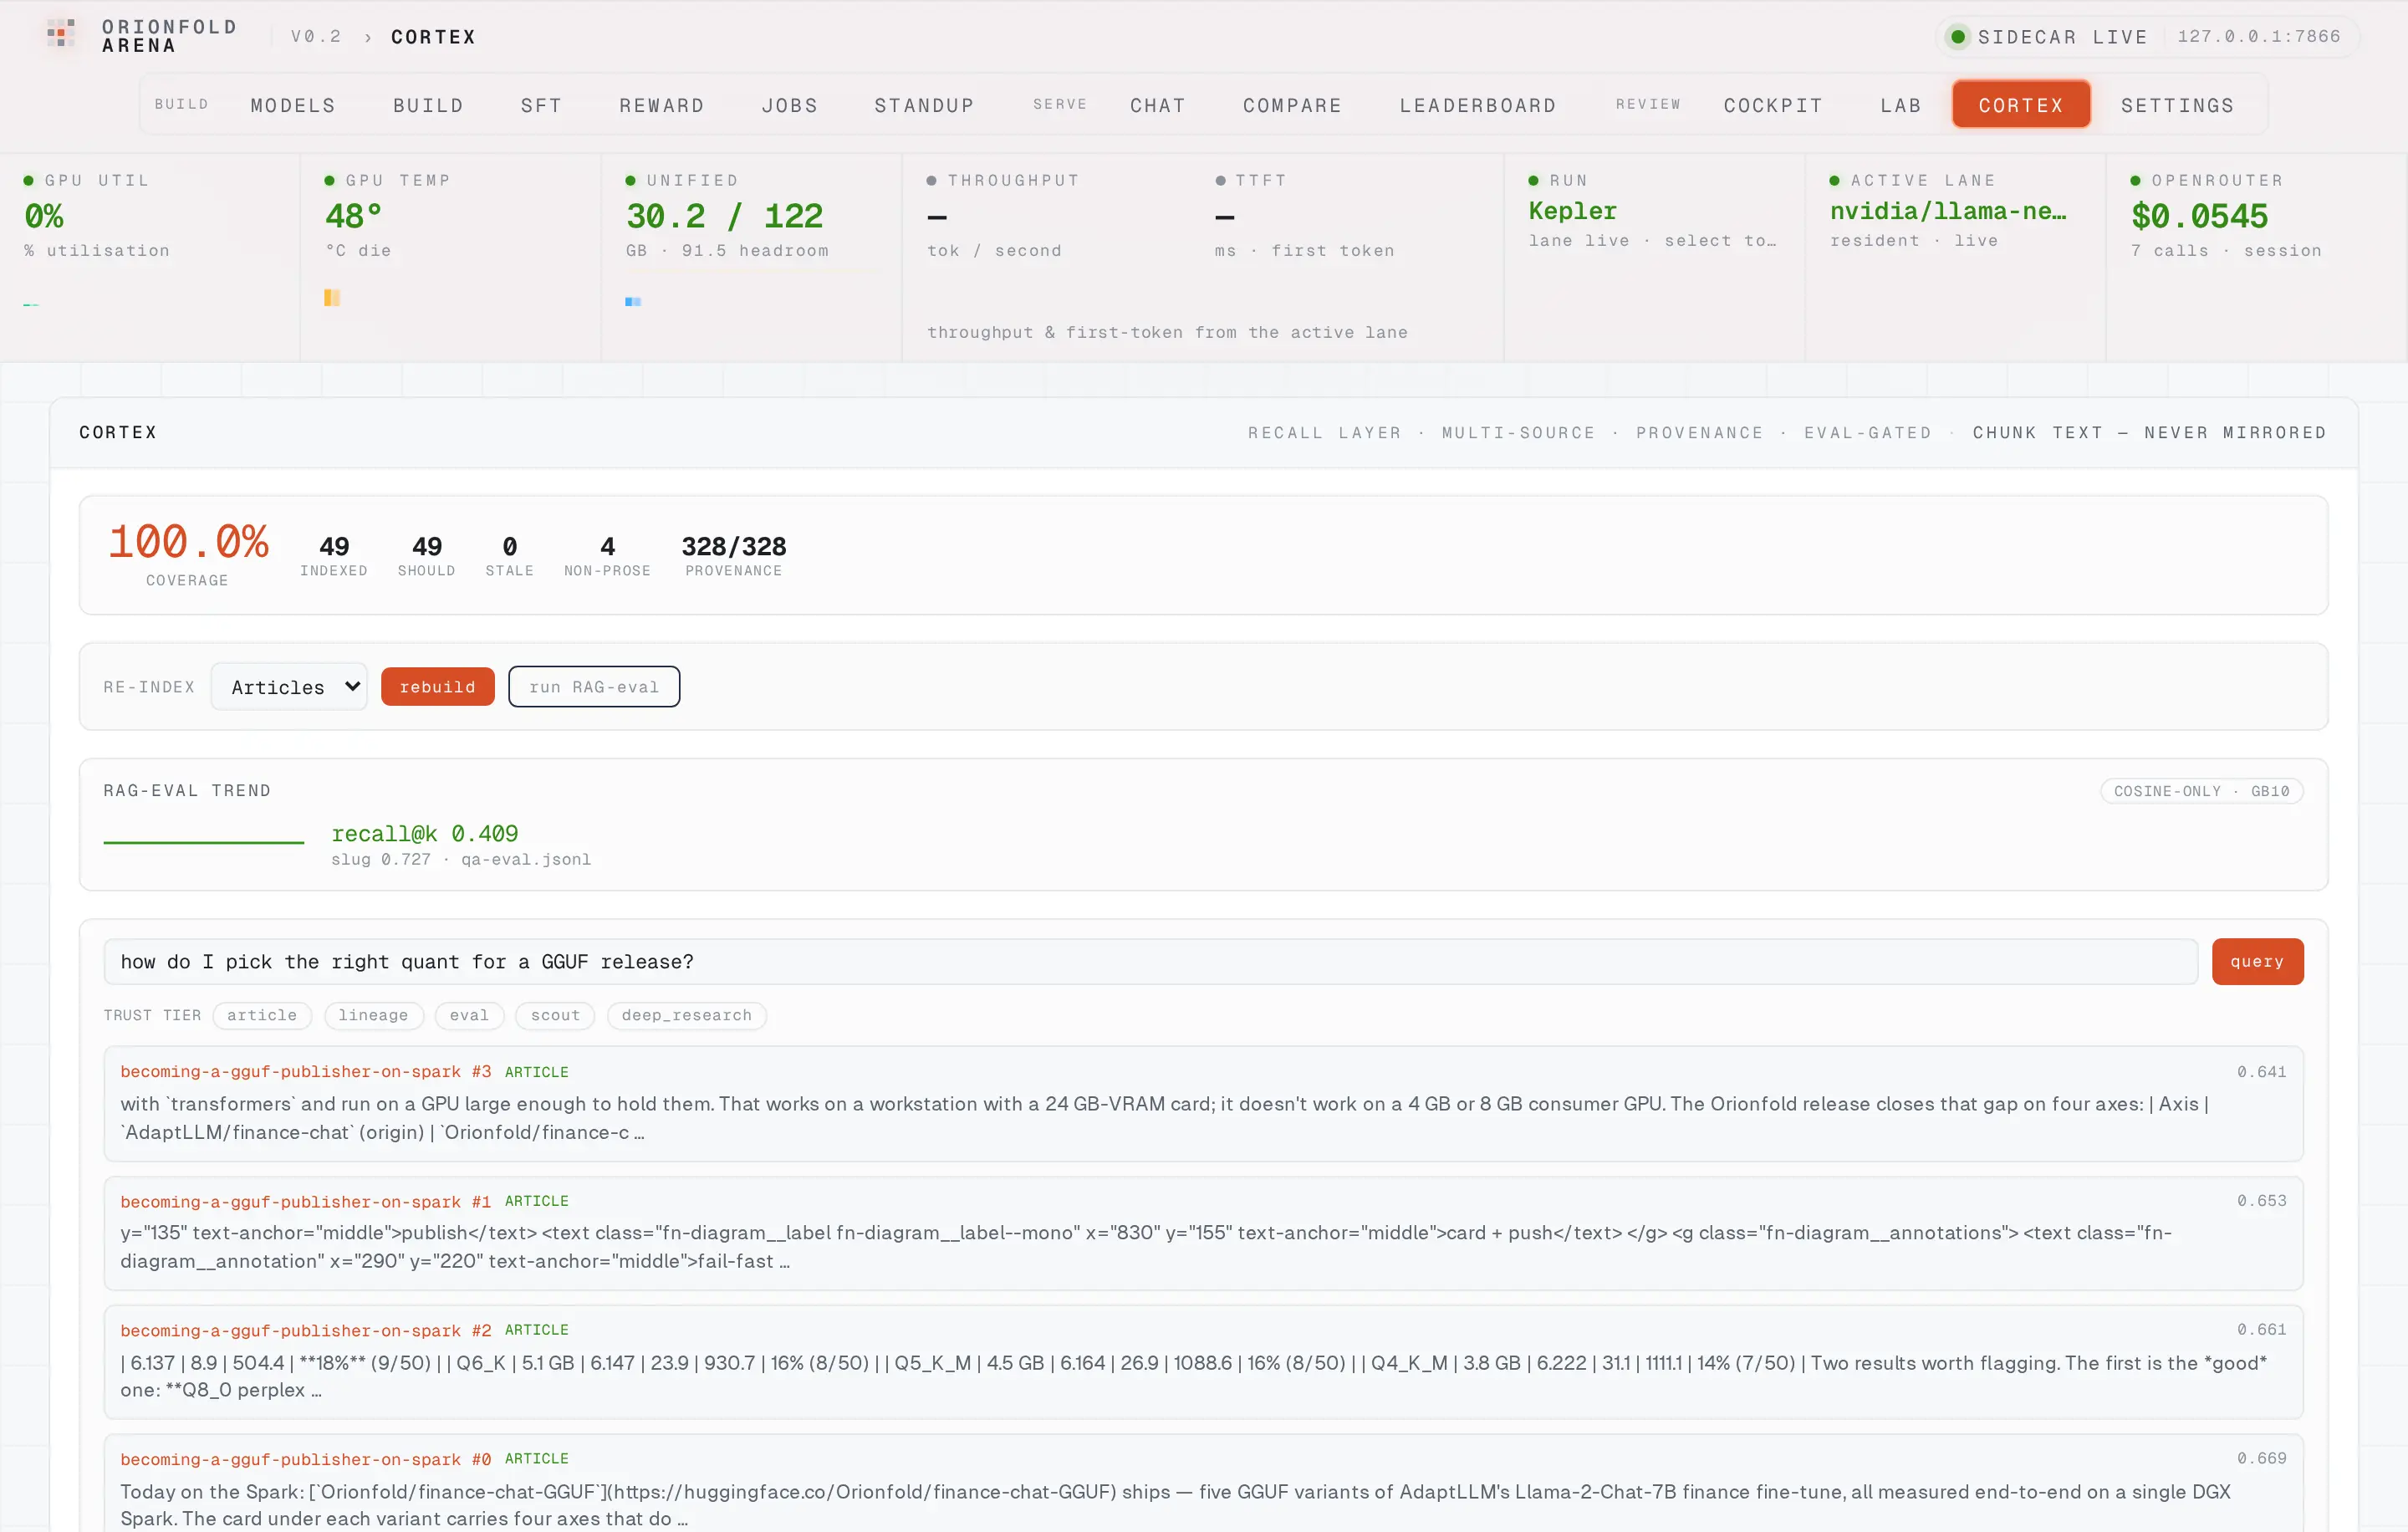
Task: Click the CHUNK TEXT — NEVER MIRRORED label
Action: [x=2149, y=432]
